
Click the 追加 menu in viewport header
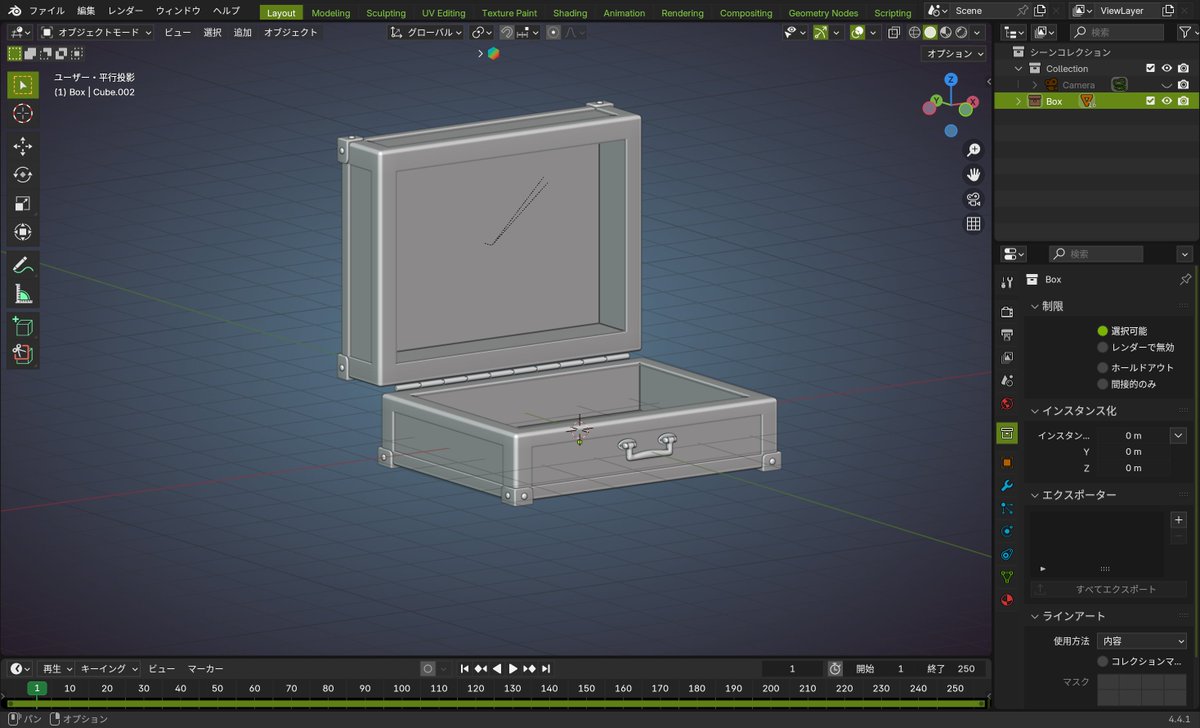pos(243,32)
